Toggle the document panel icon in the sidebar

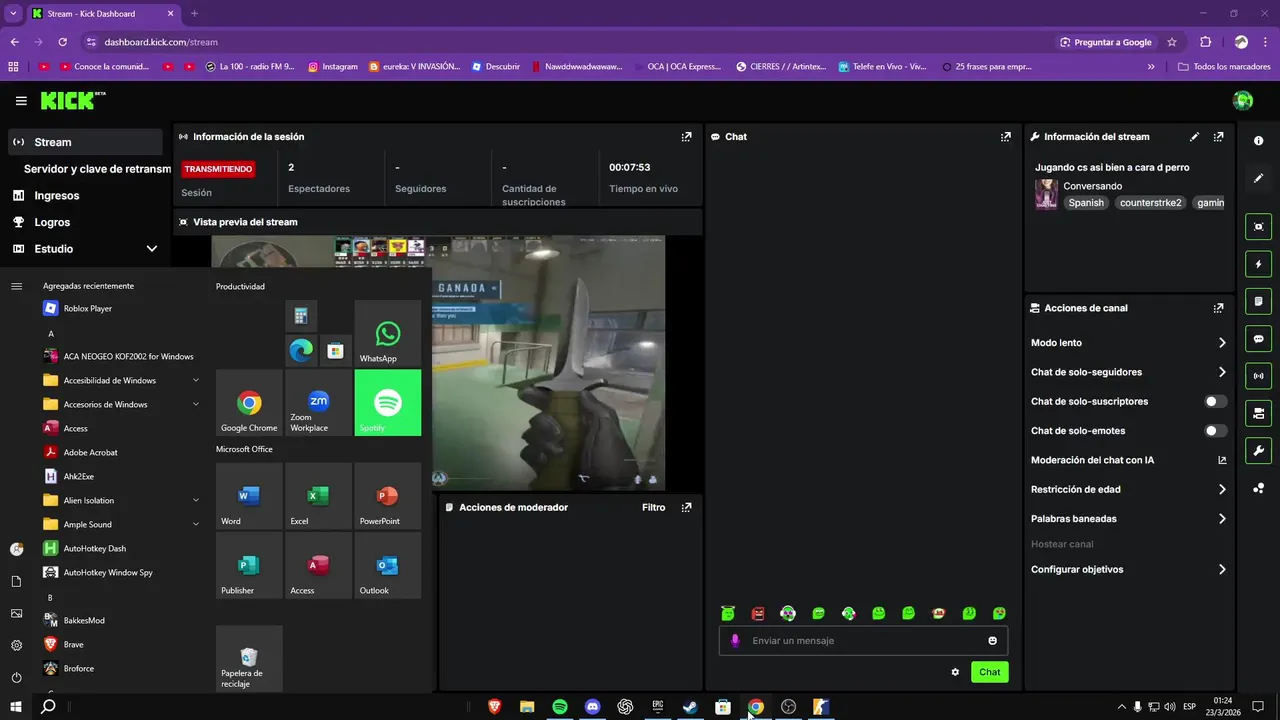pyautogui.click(x=1258, y=302)
